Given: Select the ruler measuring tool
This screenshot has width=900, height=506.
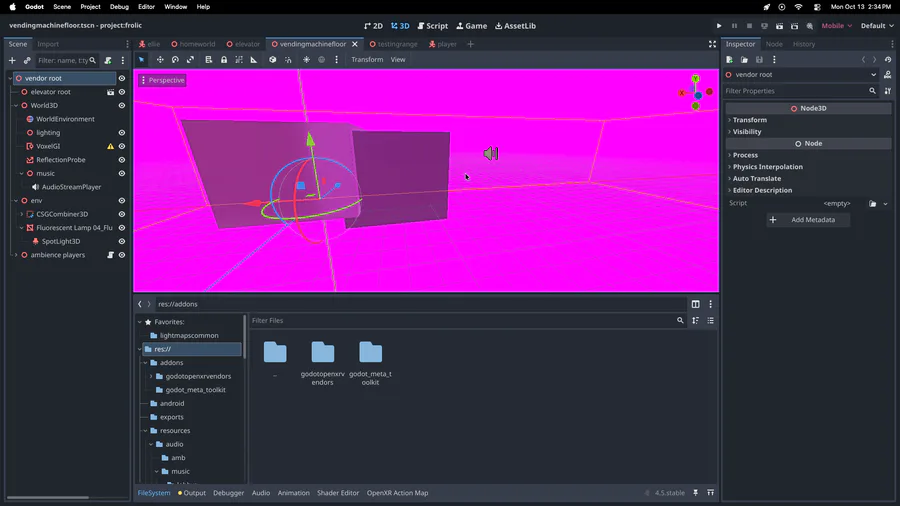Looking at the screenshot, I should [x=254, y=60].
